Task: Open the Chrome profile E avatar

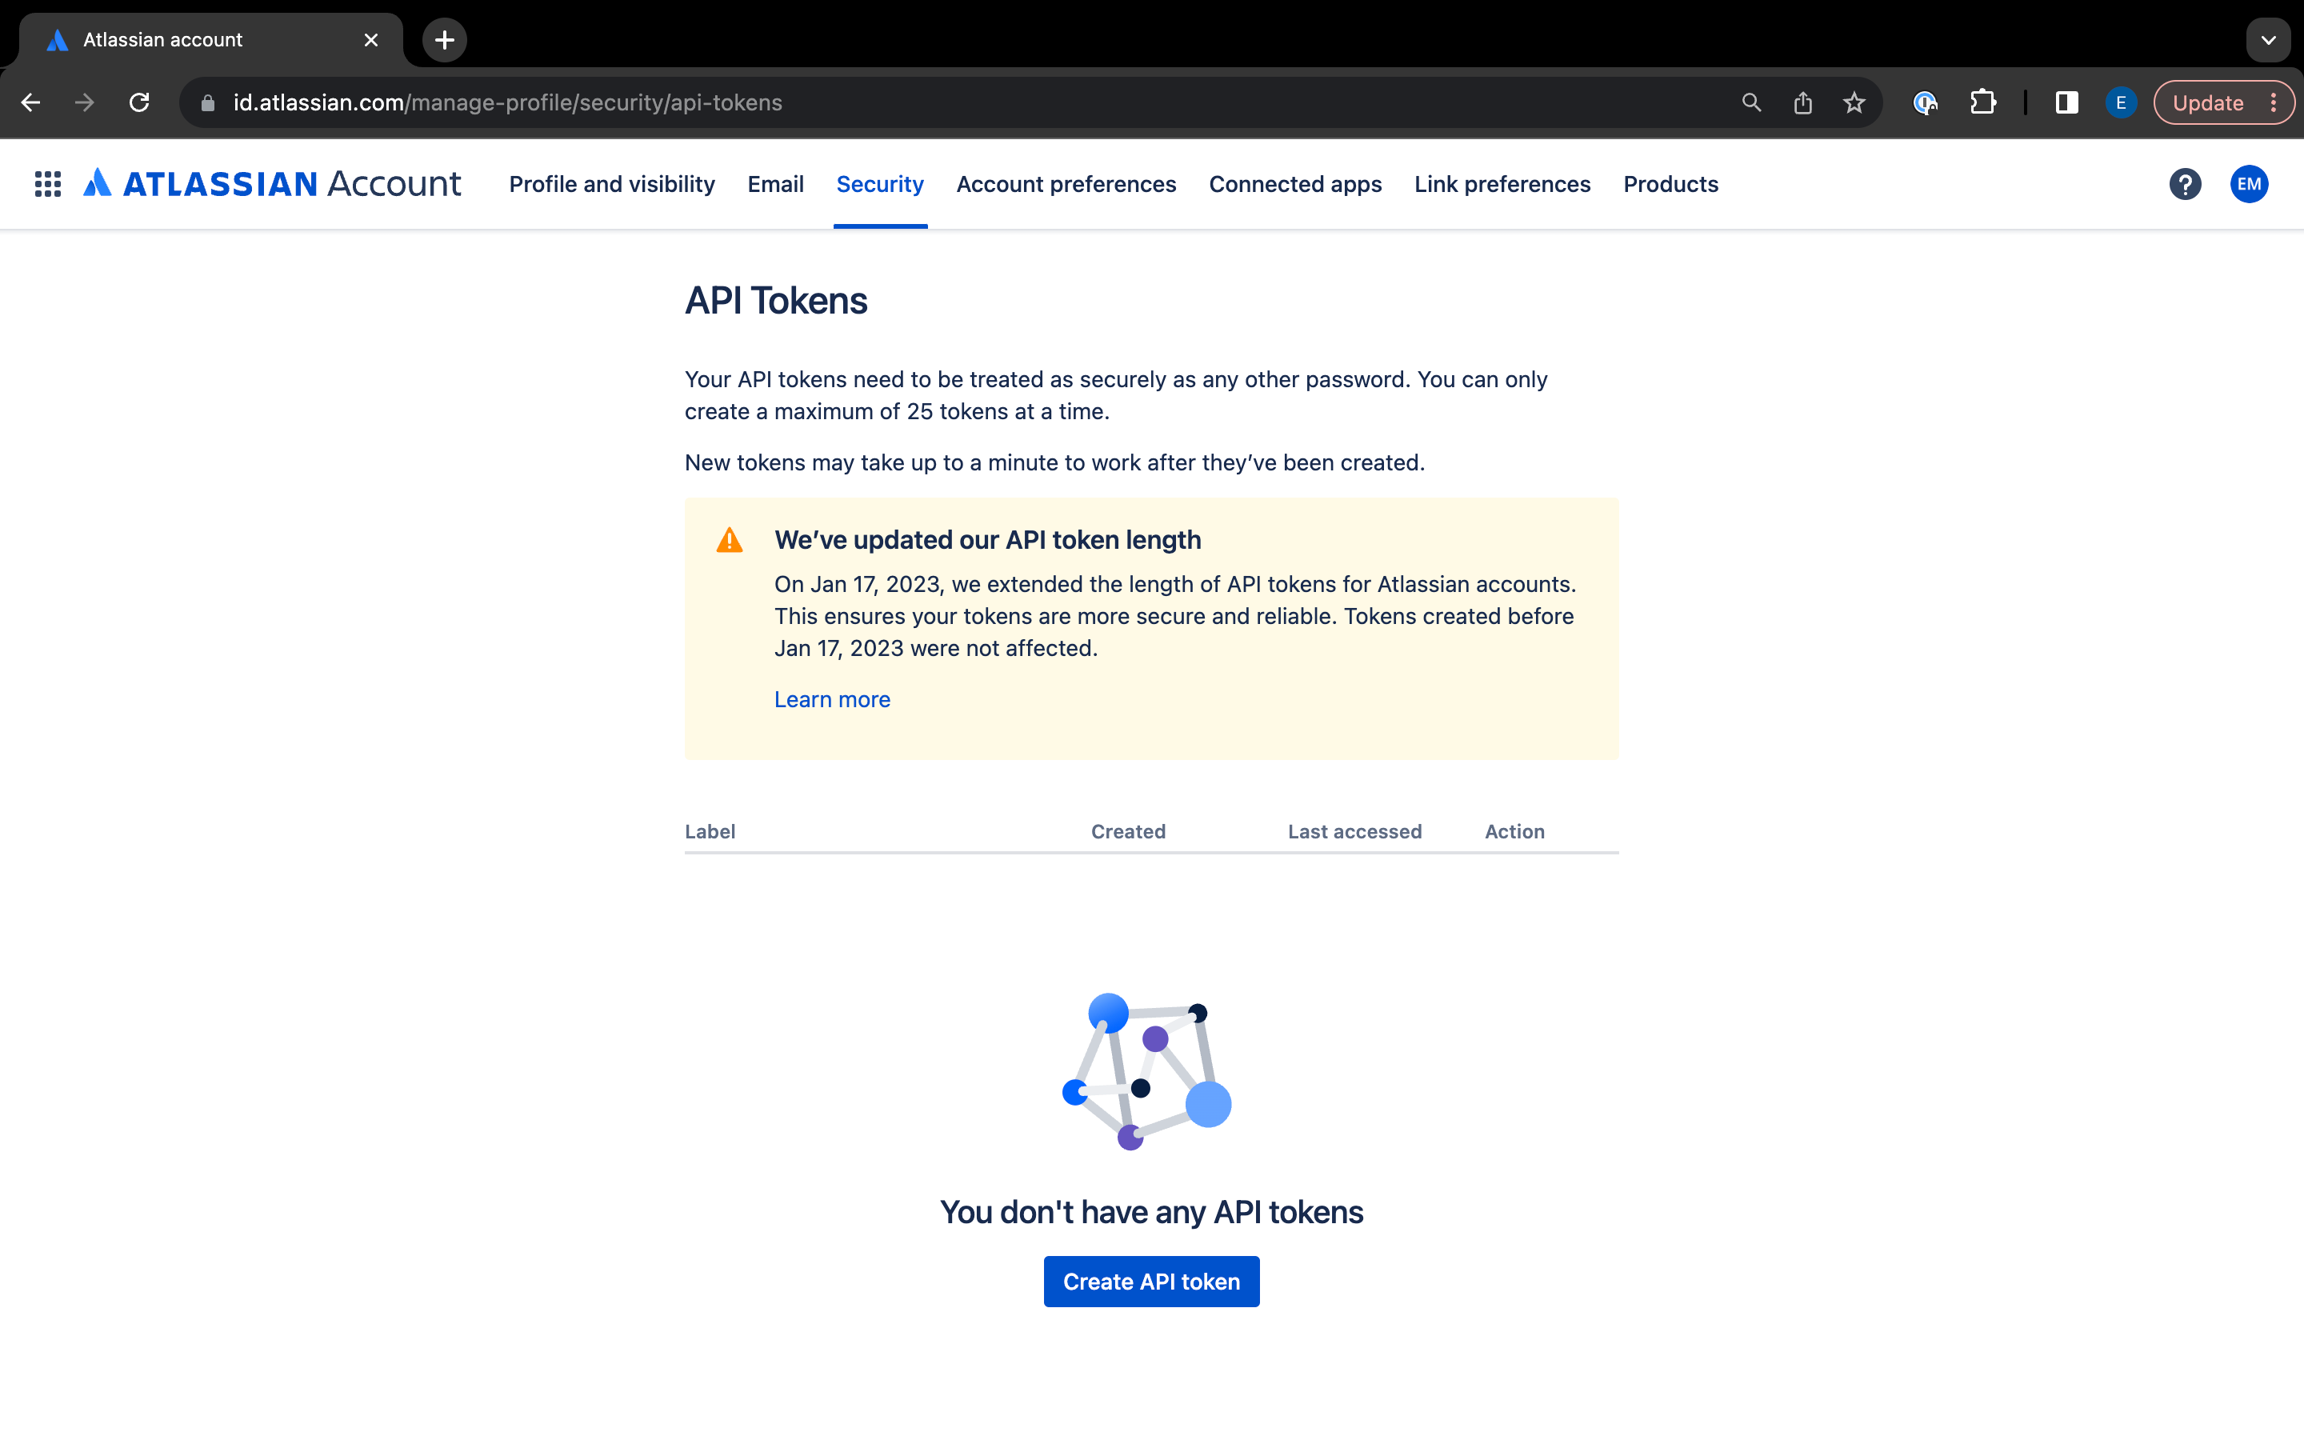Action: [2120, 102]
